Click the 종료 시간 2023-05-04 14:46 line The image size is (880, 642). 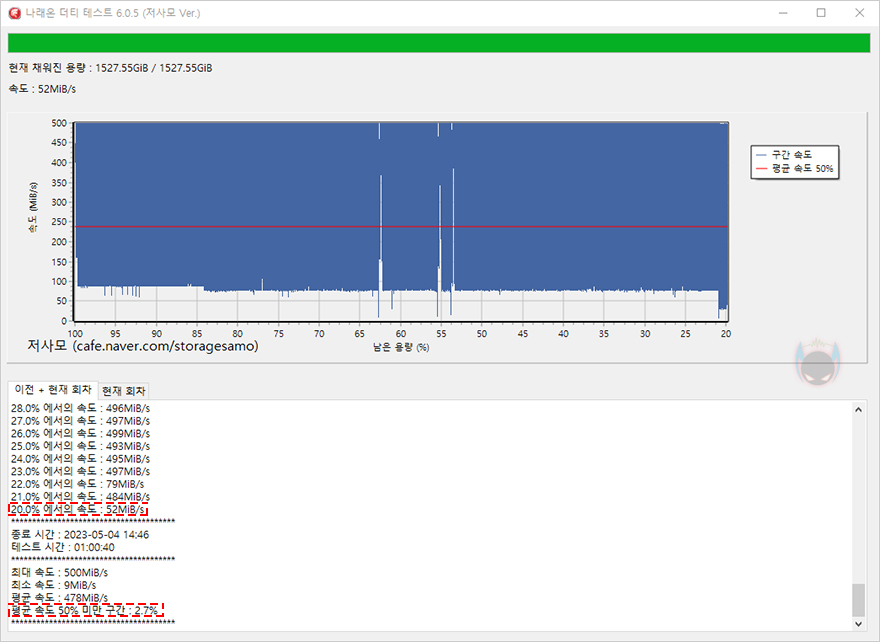[x=80, y=535]
